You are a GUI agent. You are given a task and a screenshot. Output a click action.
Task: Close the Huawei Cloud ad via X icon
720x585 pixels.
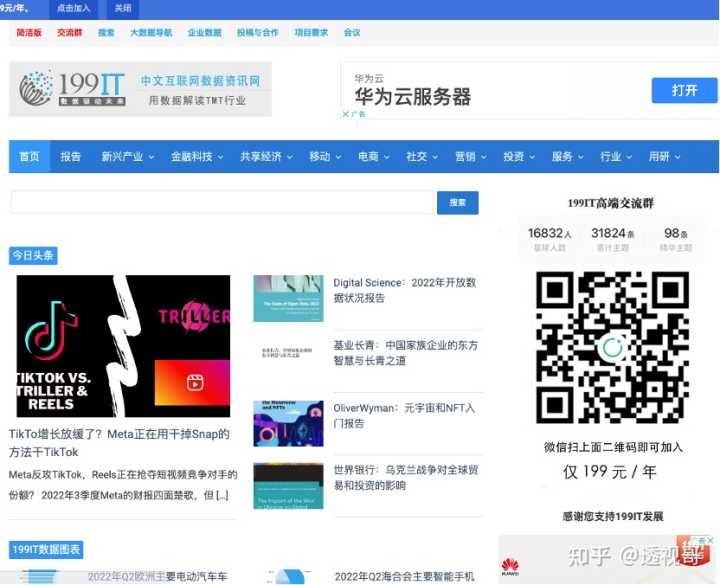point(346,114)
